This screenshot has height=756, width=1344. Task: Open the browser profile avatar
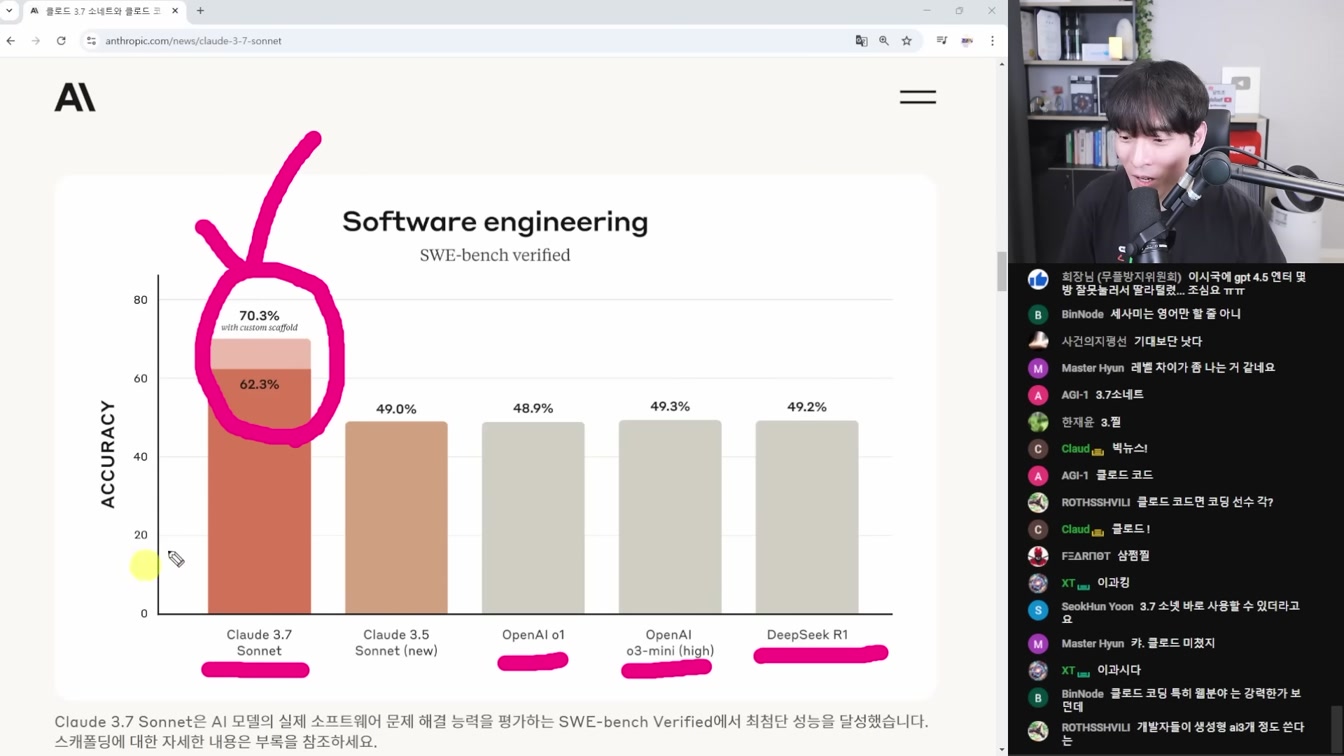tap(967, 41)
